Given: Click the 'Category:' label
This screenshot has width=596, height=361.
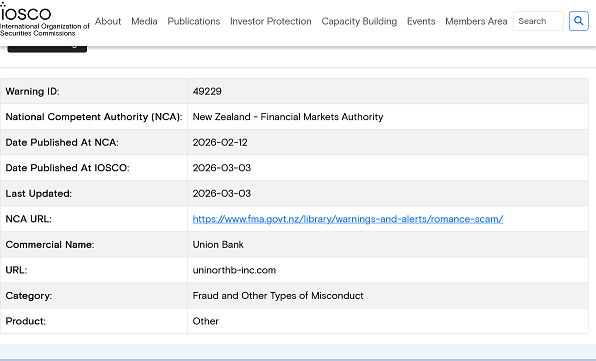Looking at the screenshot, I should (x=29, y=296).
